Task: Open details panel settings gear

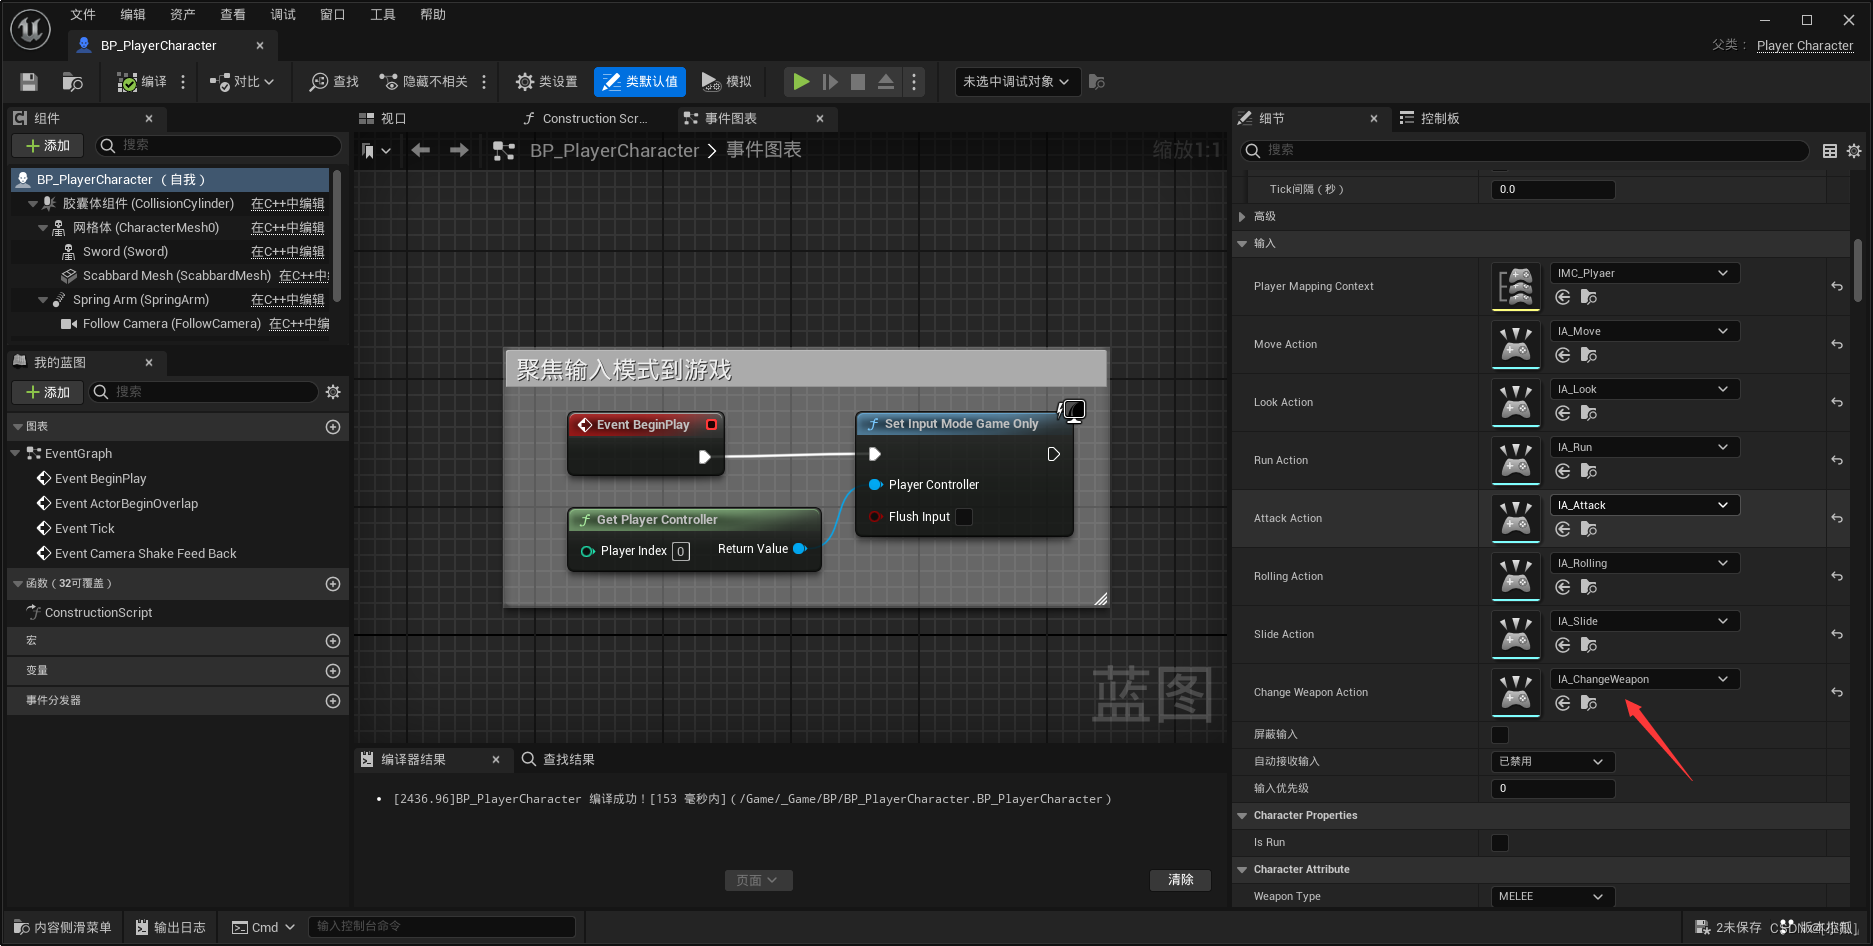Action: click(1854, 151)
